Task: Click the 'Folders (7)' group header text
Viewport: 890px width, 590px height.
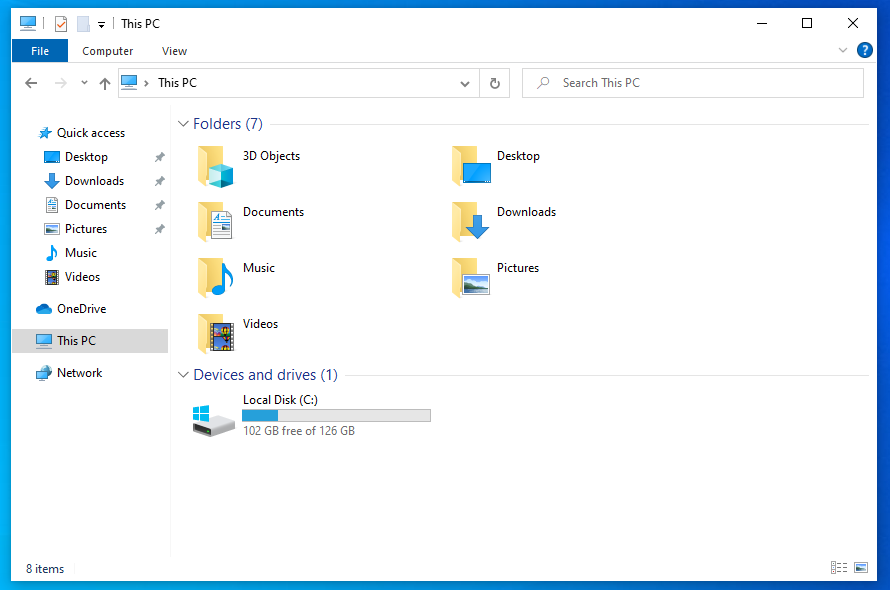Action: [x=228, y=124]
